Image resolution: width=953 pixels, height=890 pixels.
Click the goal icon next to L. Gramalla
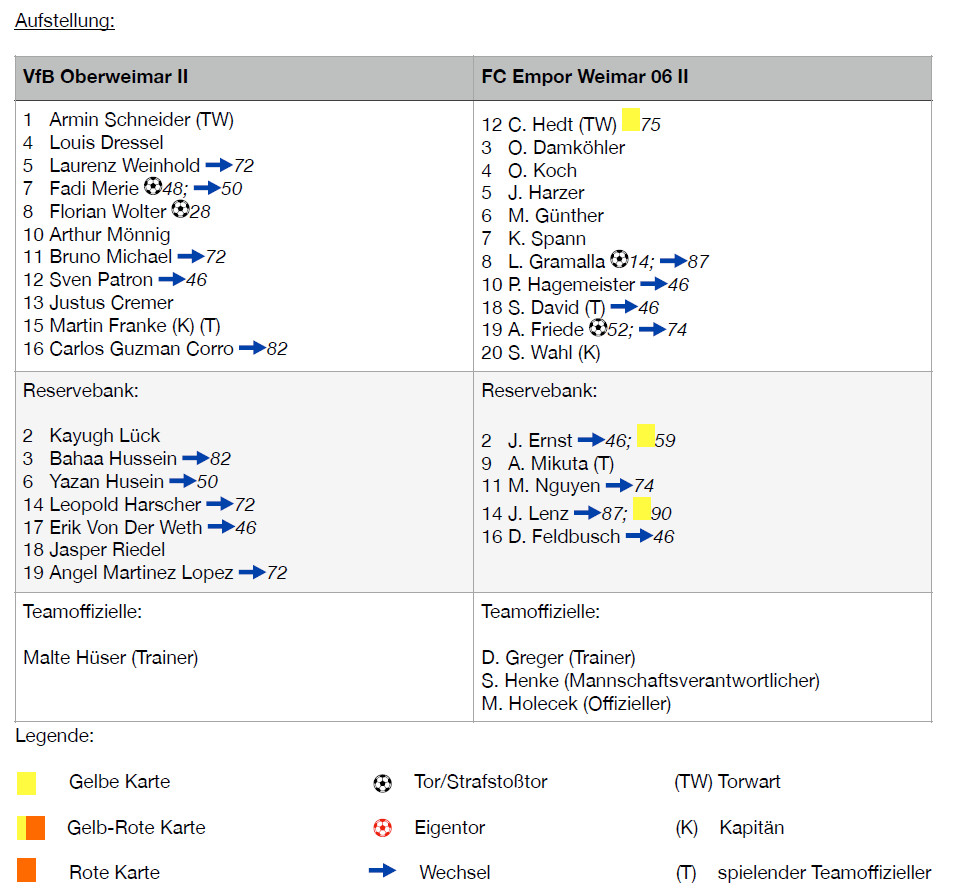pyautogui.click(x=618, y=260)
